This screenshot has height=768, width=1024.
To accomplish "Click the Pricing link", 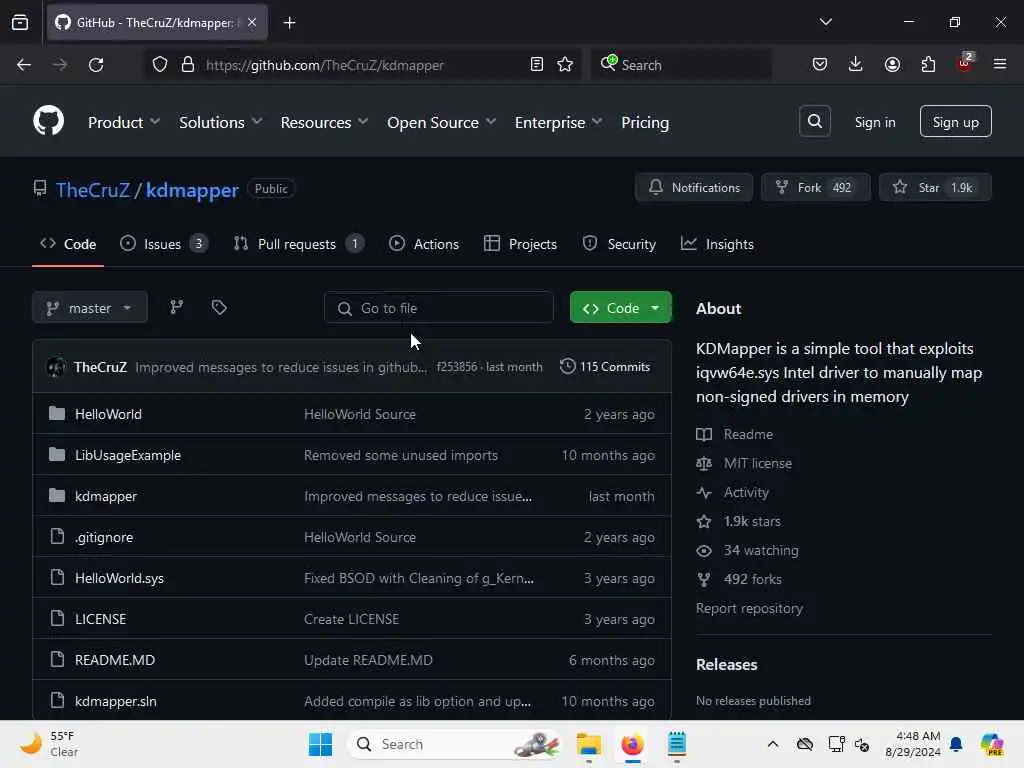I will click(x=645, y=122).
